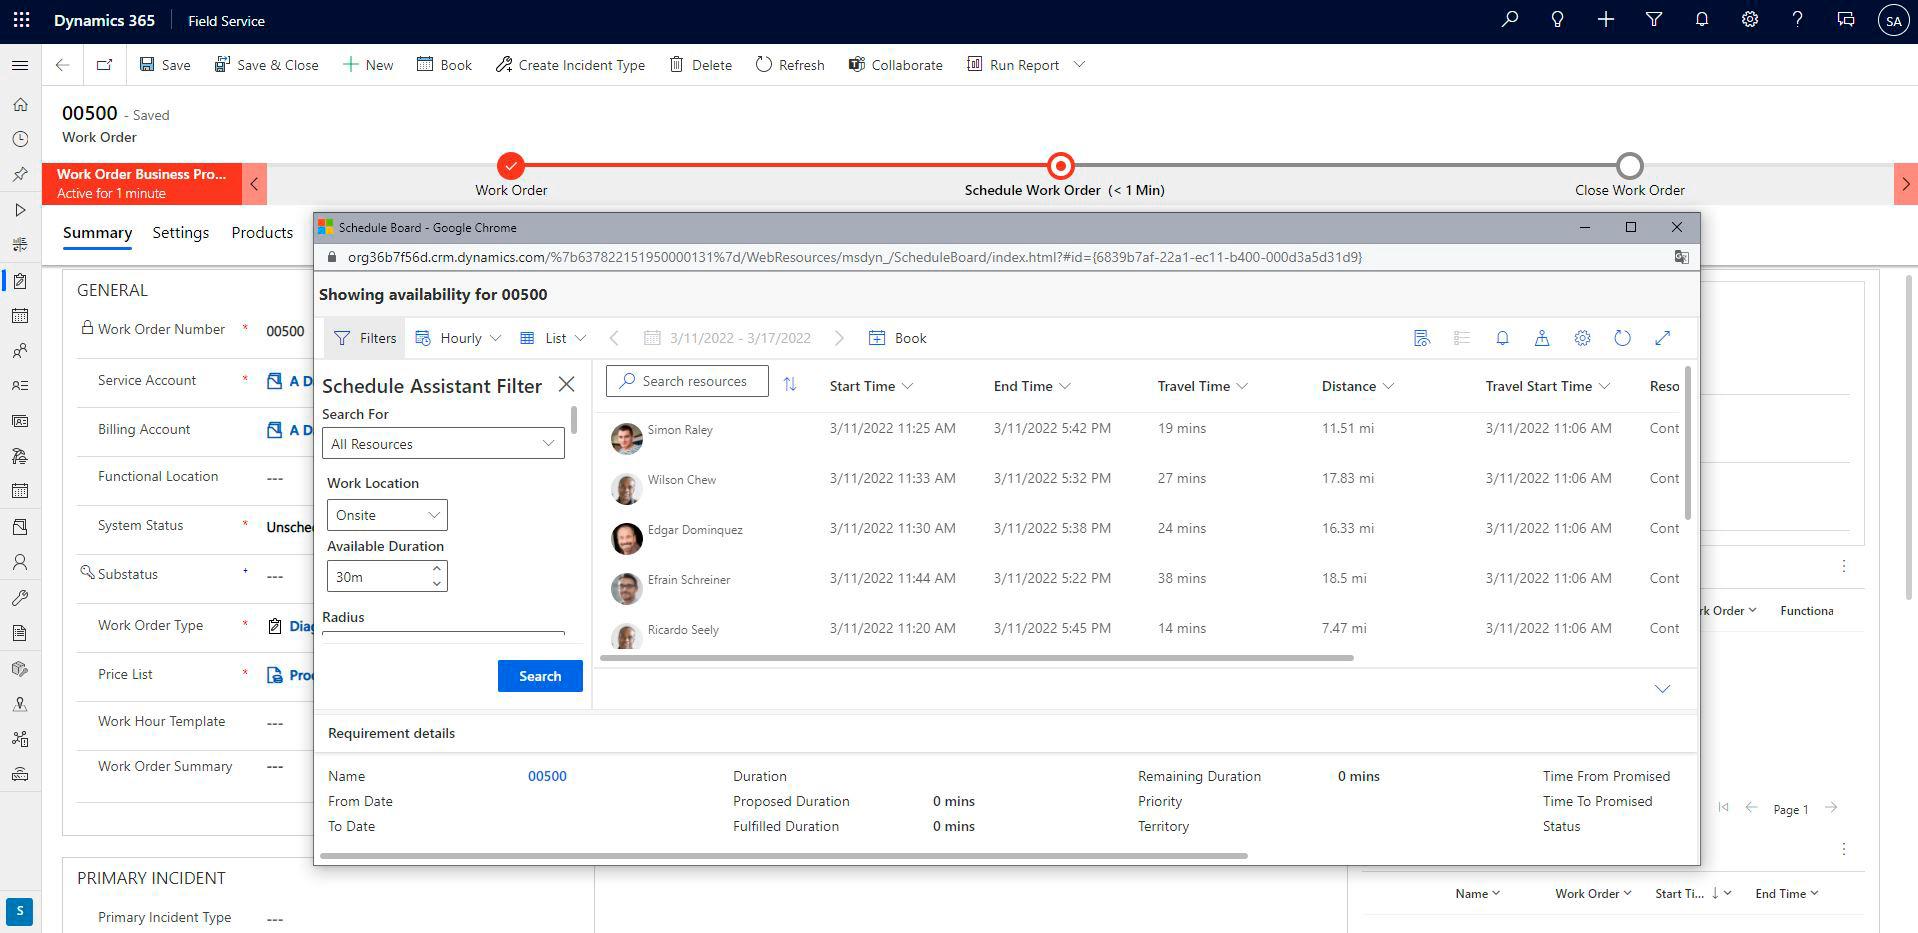1918x933 pixels.
Task: Open Schedule Board alerts bell icon
Action: pos(1502,338)
